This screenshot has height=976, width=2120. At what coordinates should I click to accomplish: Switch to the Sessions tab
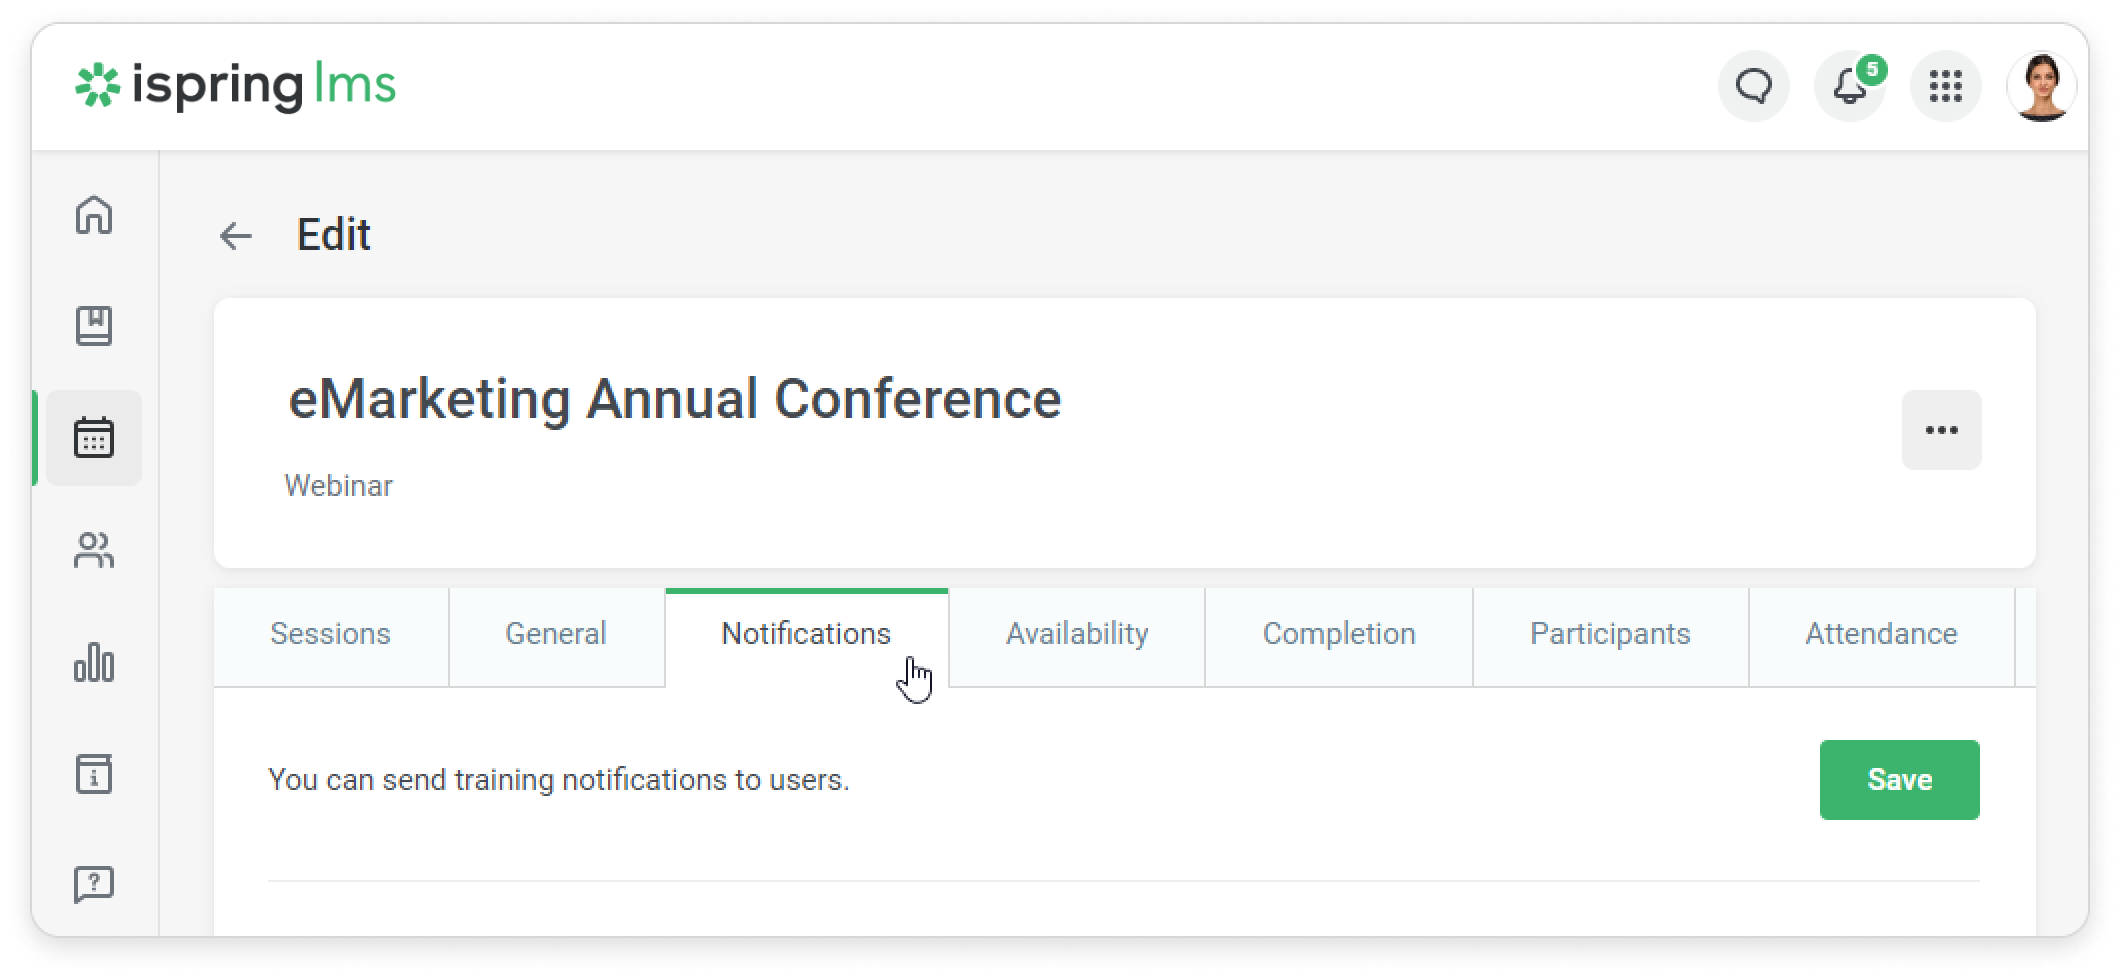pyautogui.click(x=330, y=634)
